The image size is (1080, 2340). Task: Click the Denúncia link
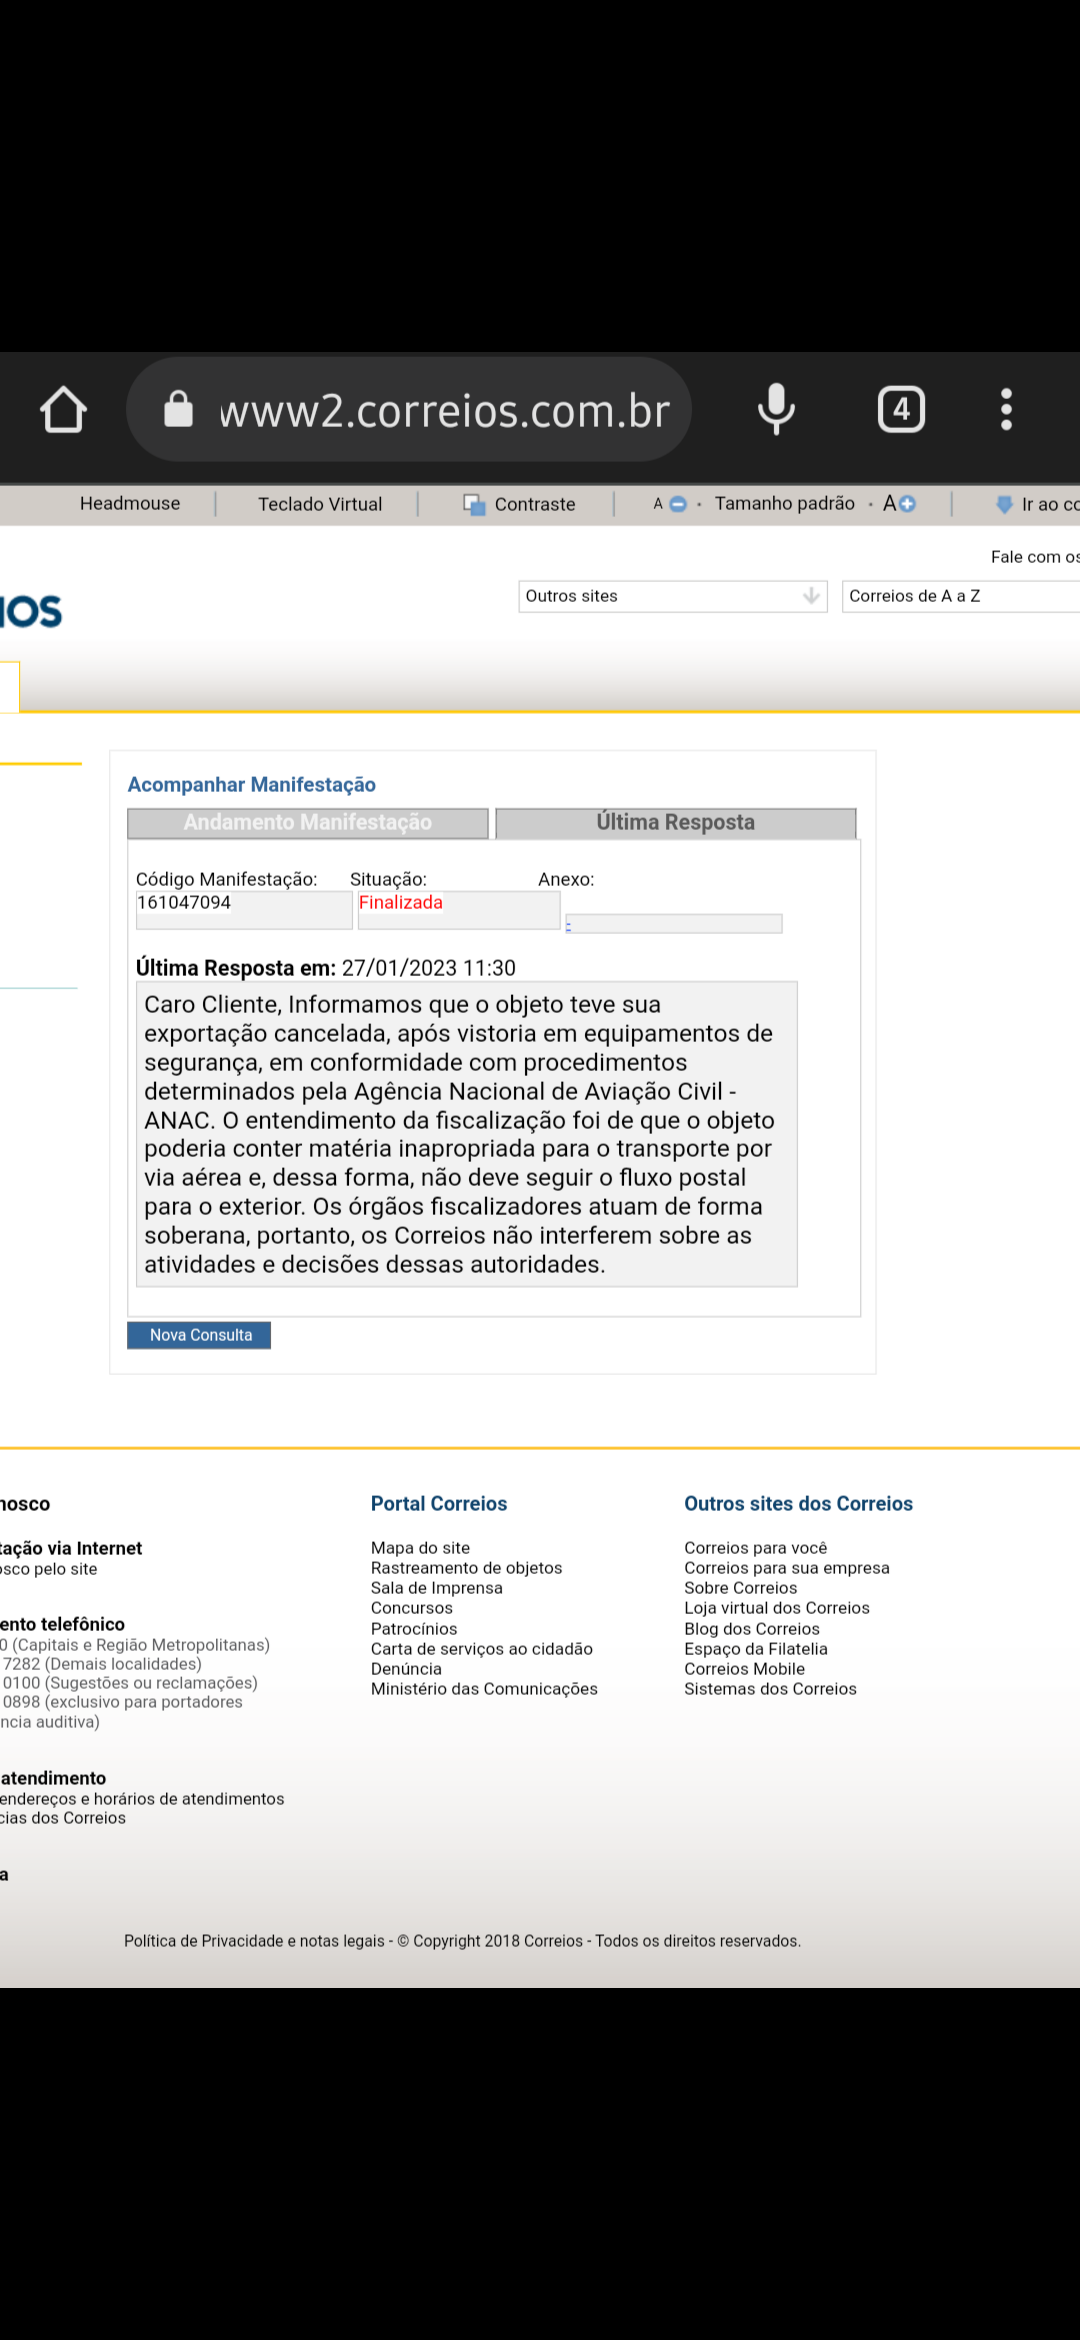tap(406, 1669)
